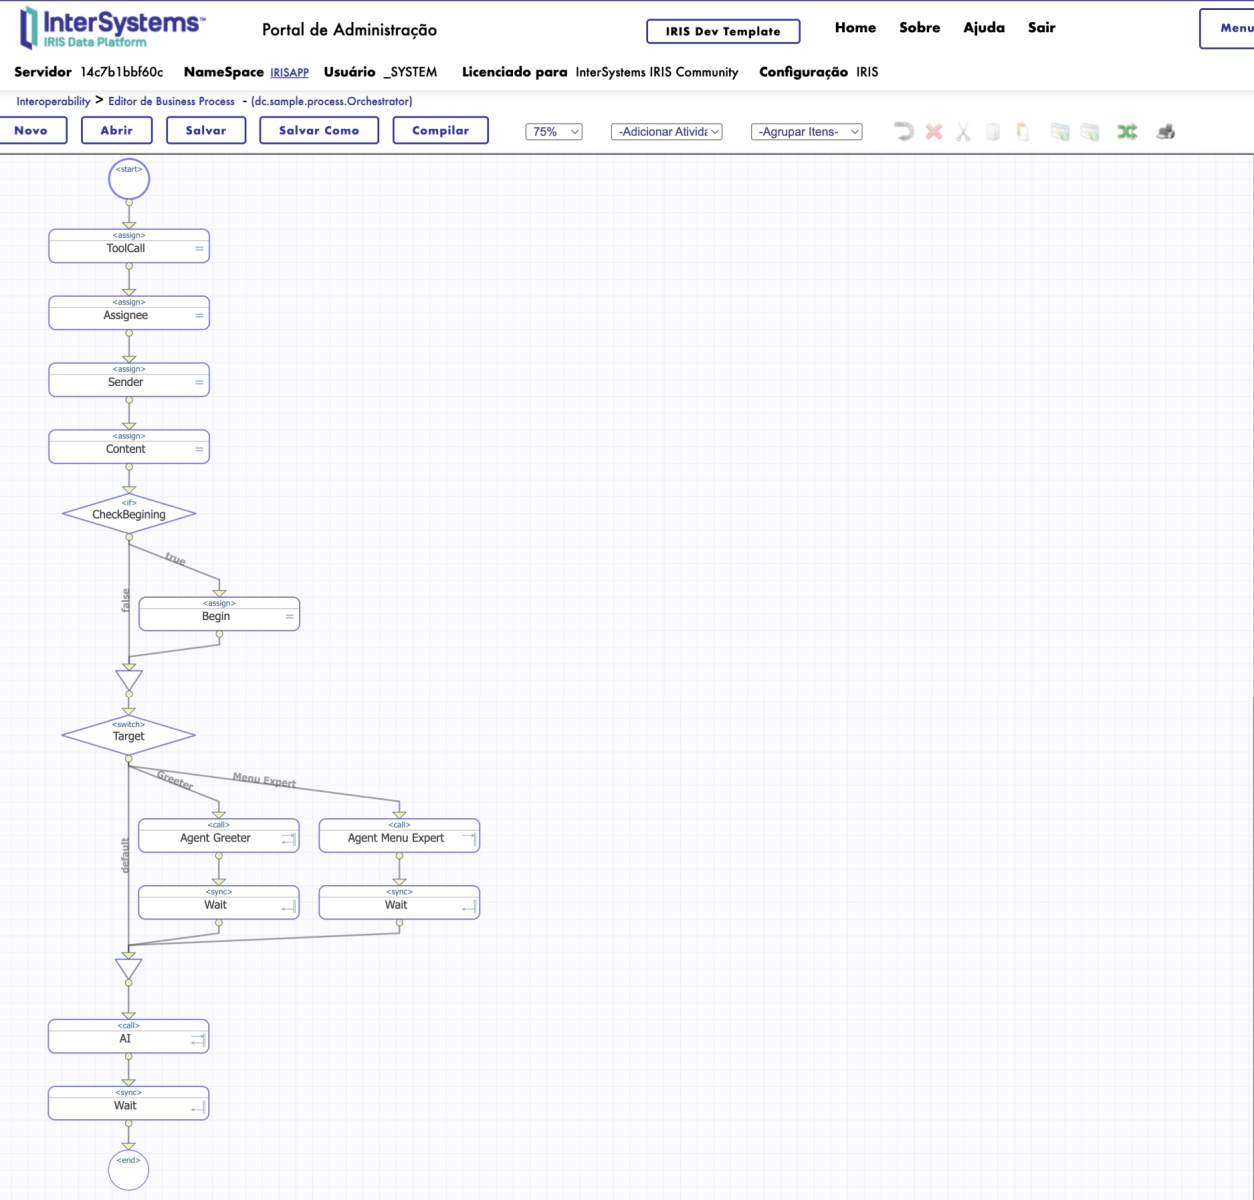The height and width of the screenshot is (1200, 1254).
Task: Click the red X delete icon
Action: click(x=934, y=131)
